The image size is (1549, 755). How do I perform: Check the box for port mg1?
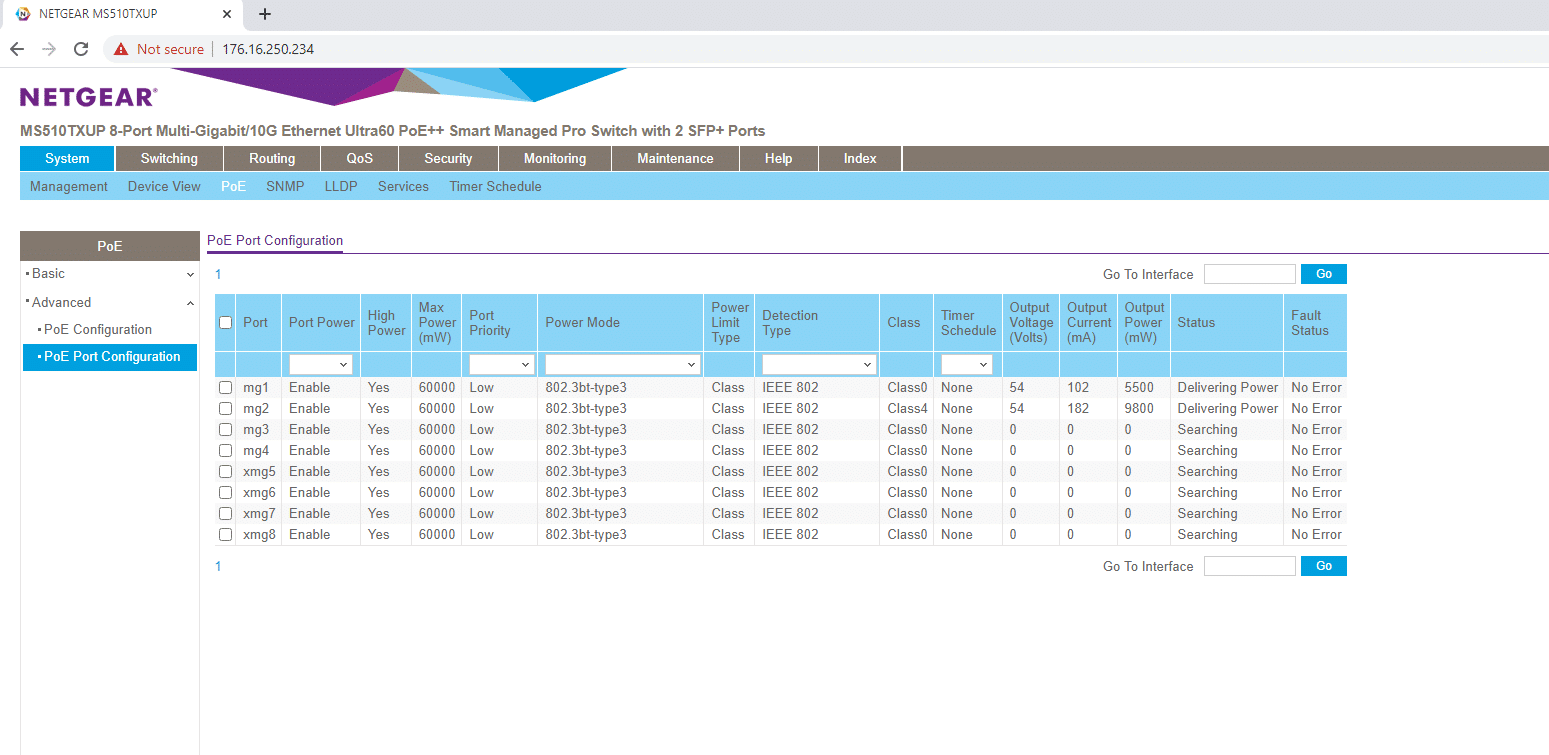(x=225, y=387)
